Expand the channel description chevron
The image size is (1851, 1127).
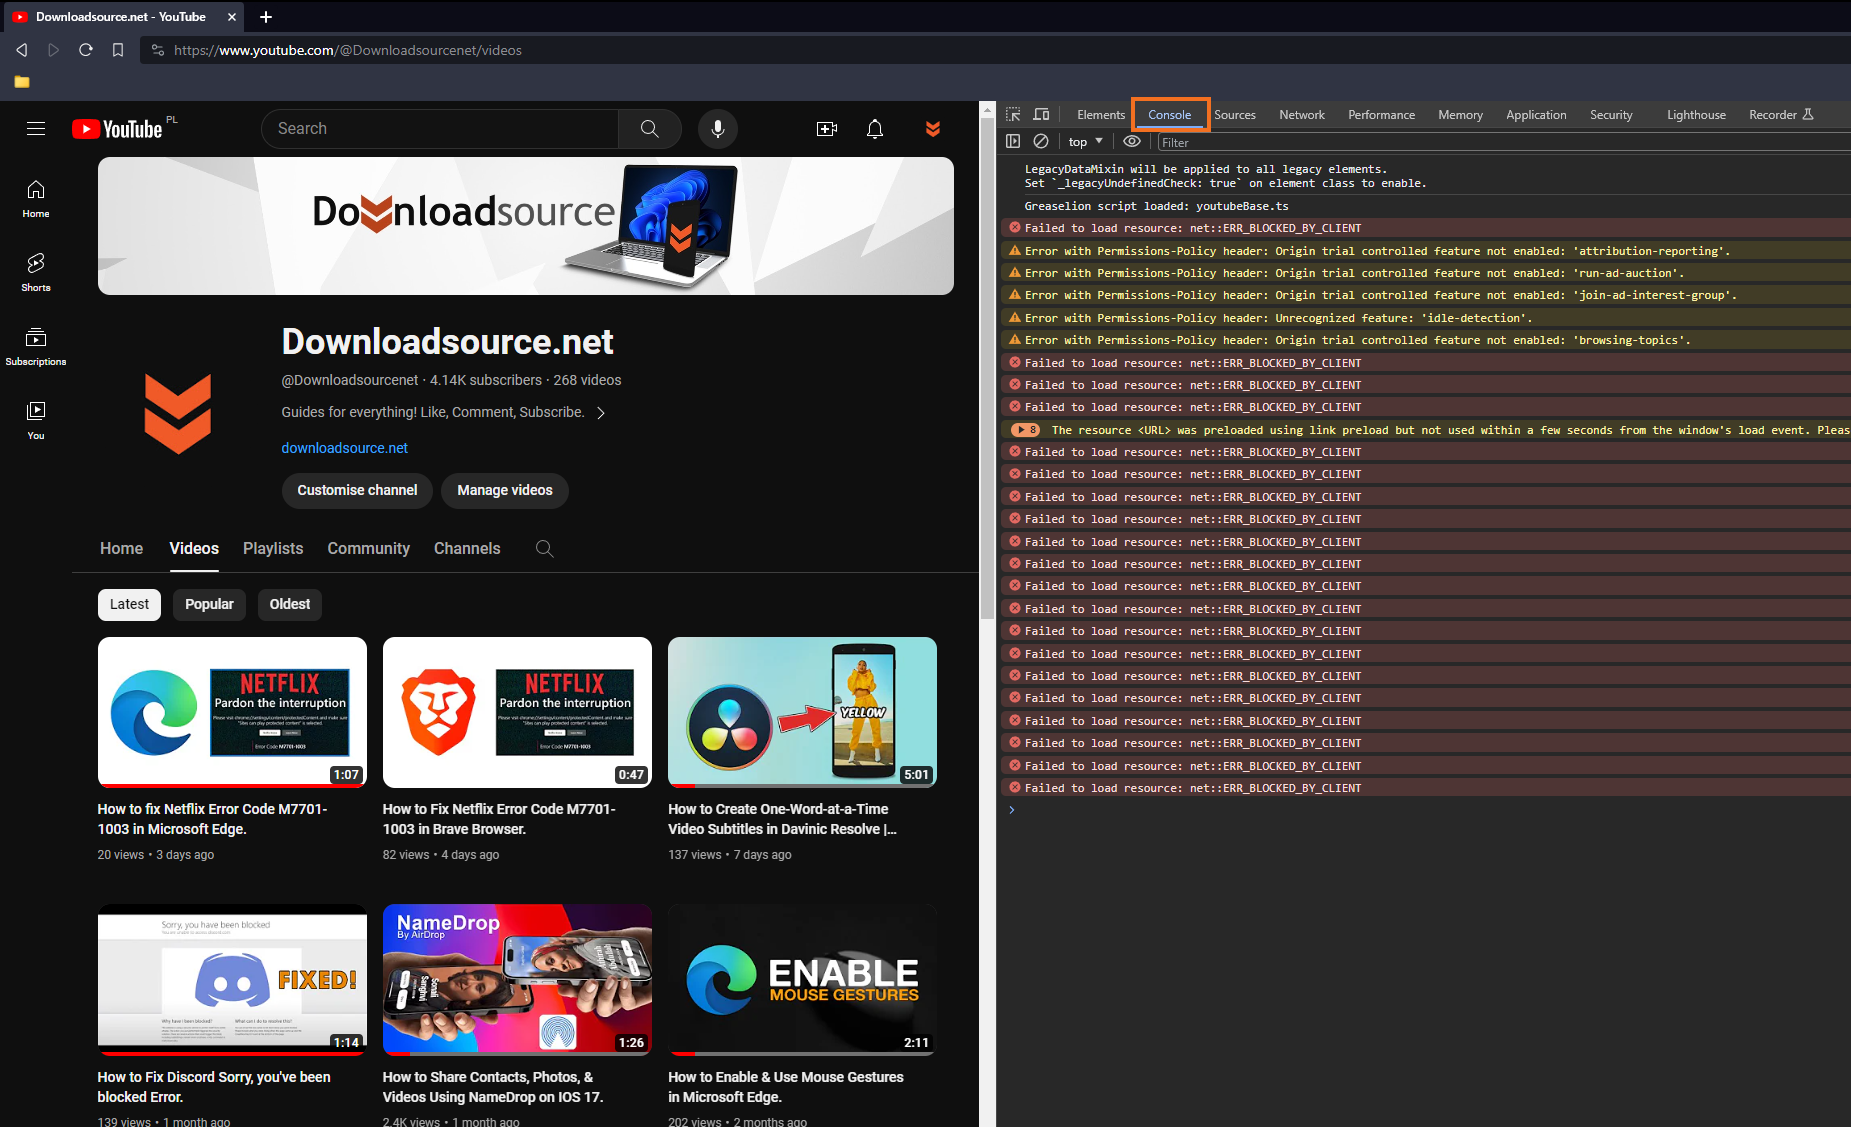601,413
